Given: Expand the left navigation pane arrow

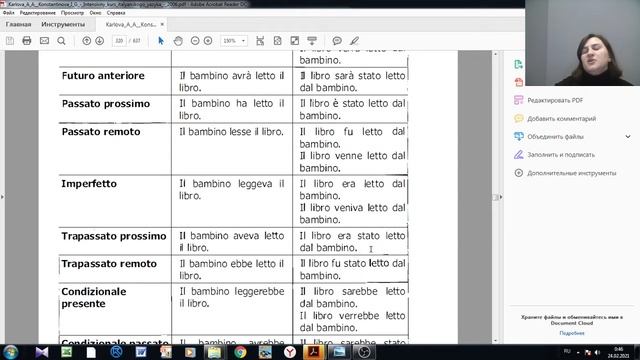Looking at the screenshot, I should pyautogui.click(x=2, y=197).
